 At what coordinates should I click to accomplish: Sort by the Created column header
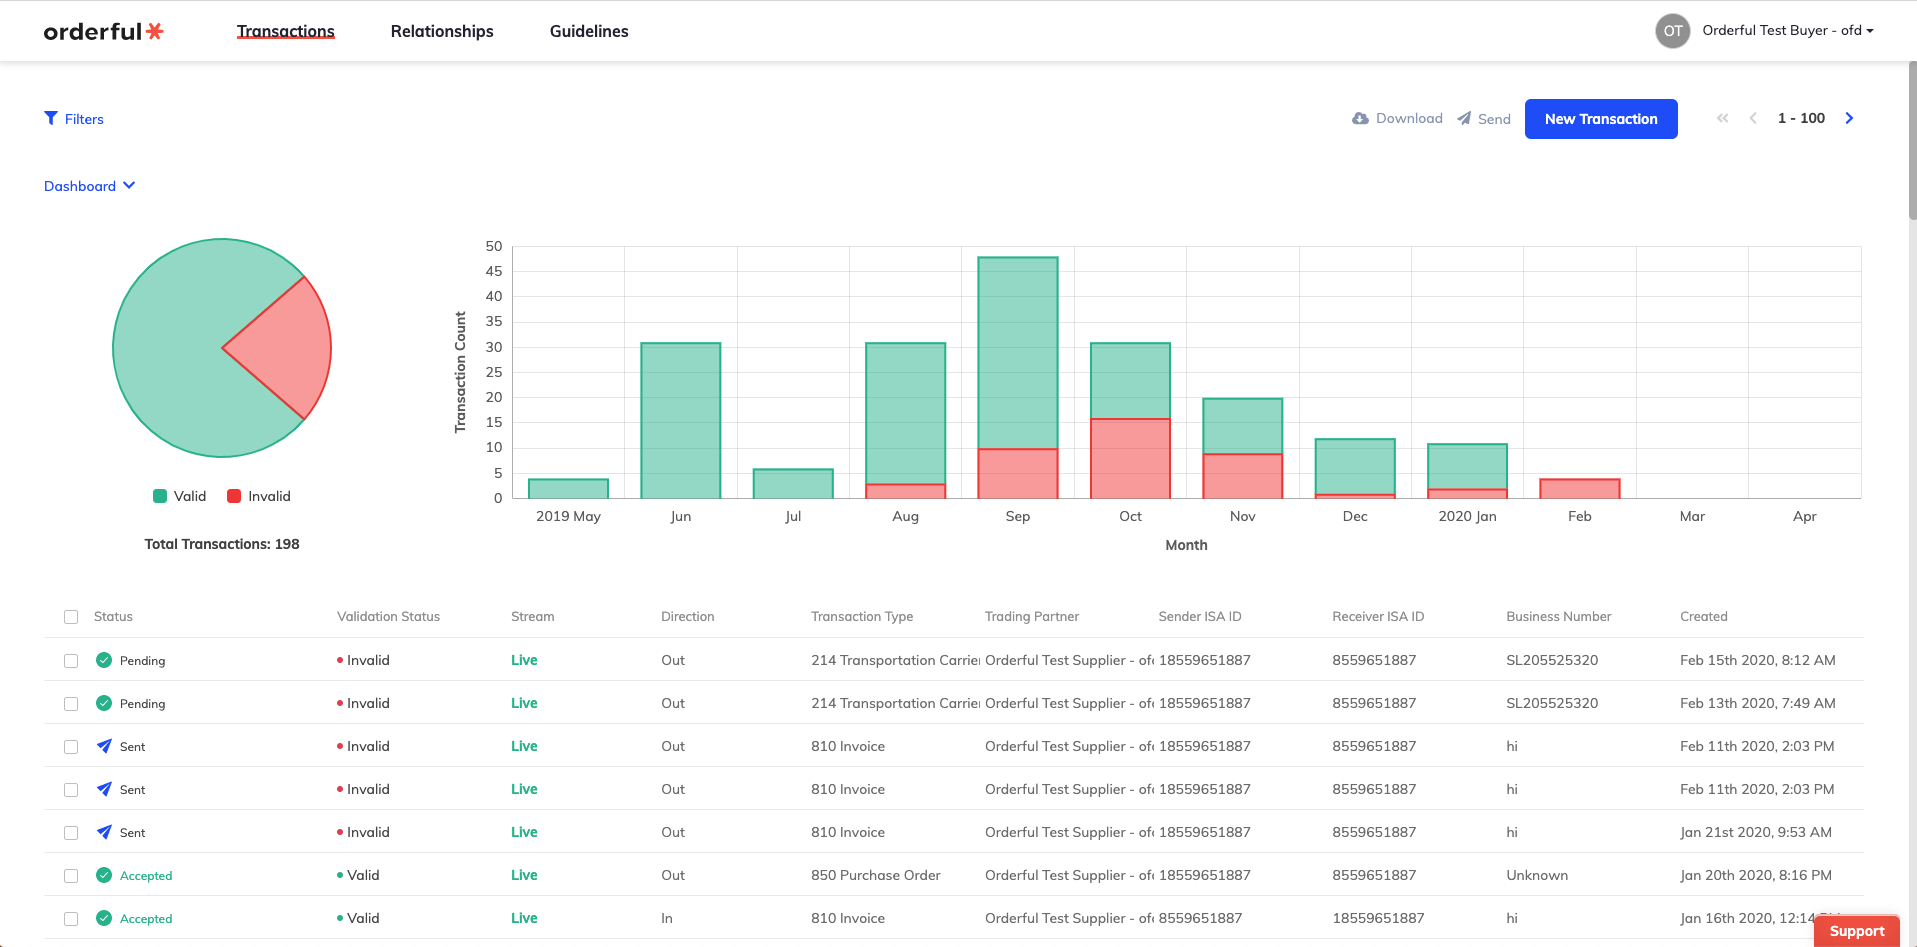point(1704,616)
